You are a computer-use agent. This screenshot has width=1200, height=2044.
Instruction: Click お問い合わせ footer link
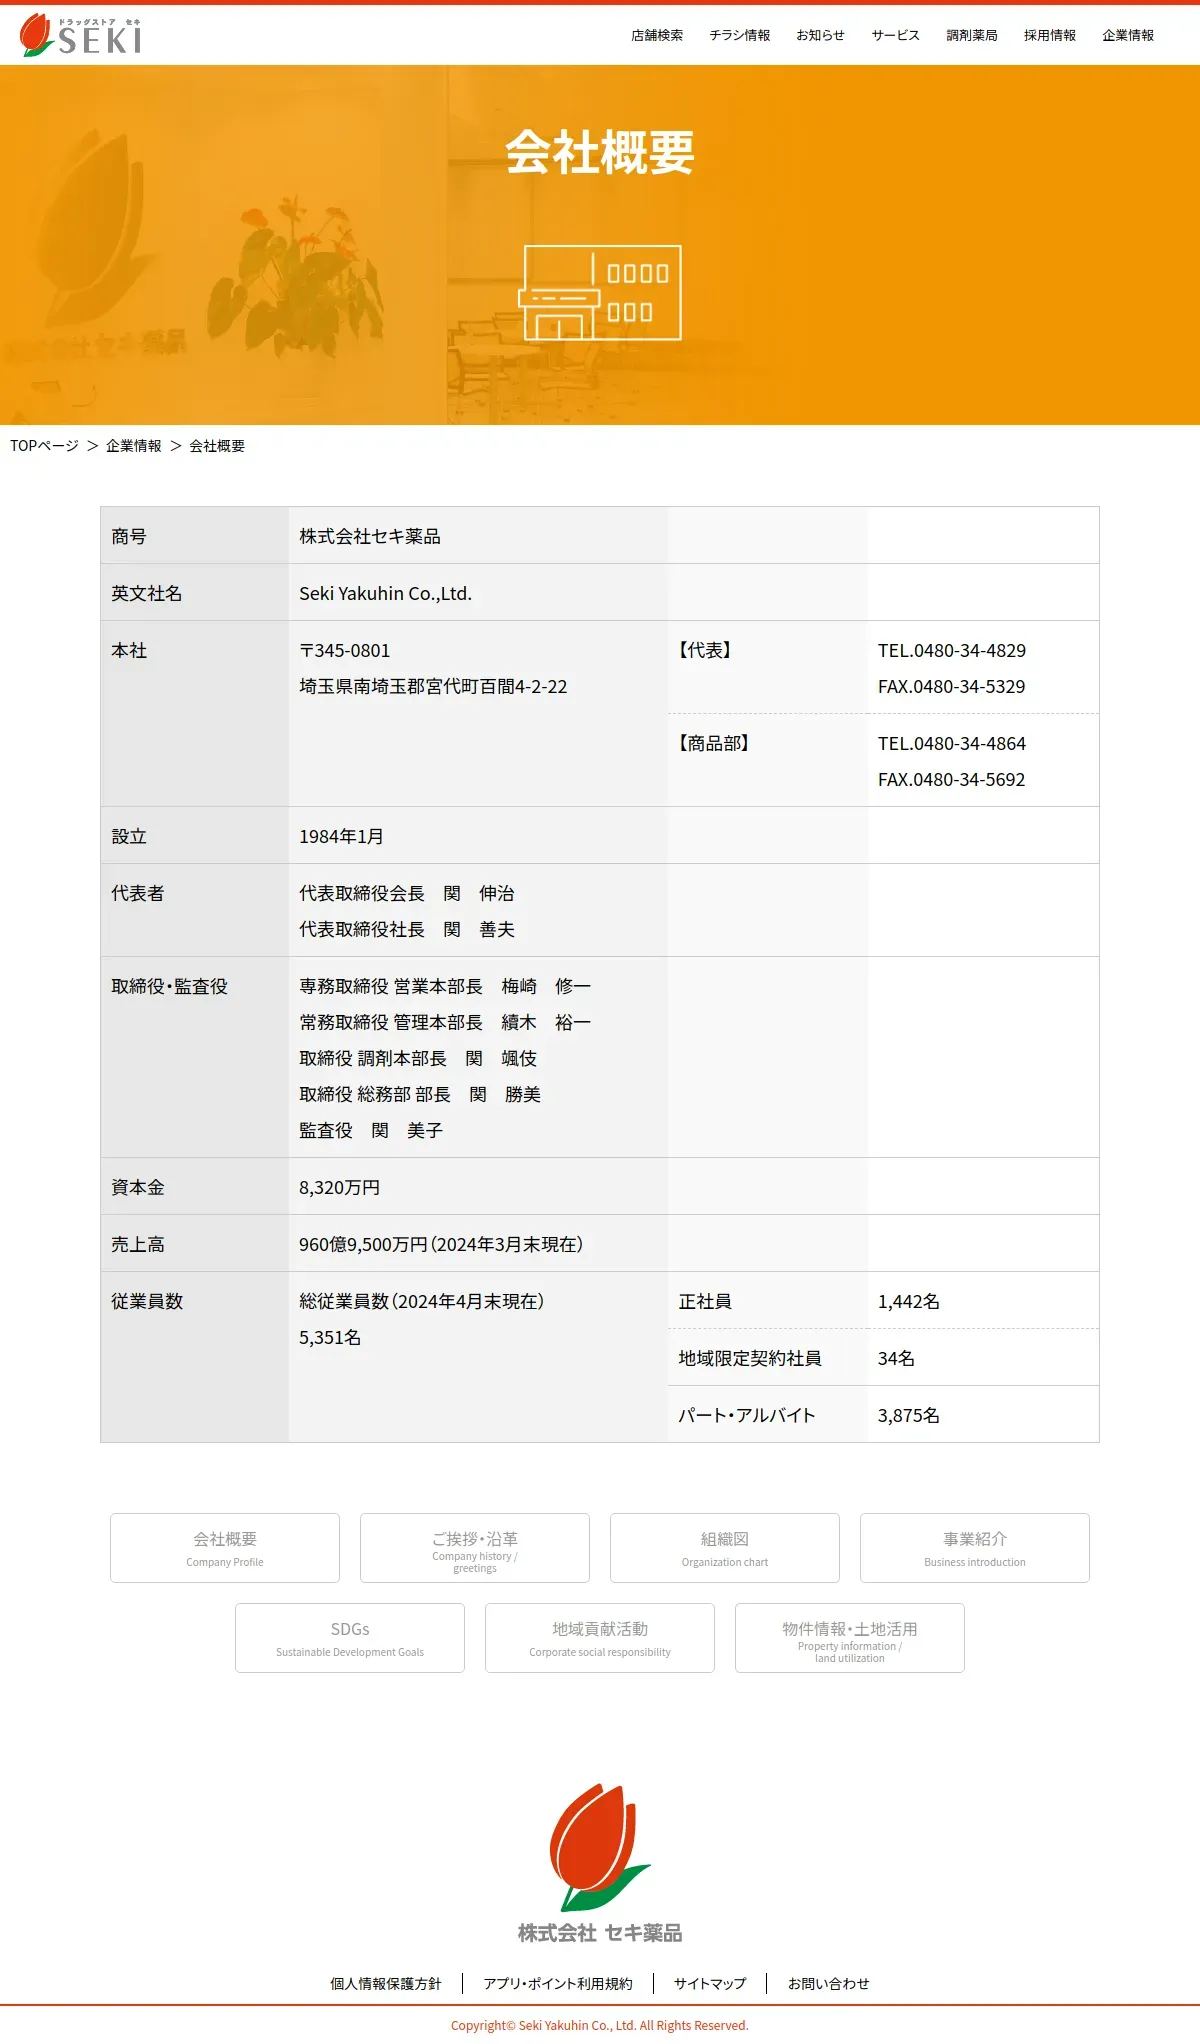point(829,1983)
